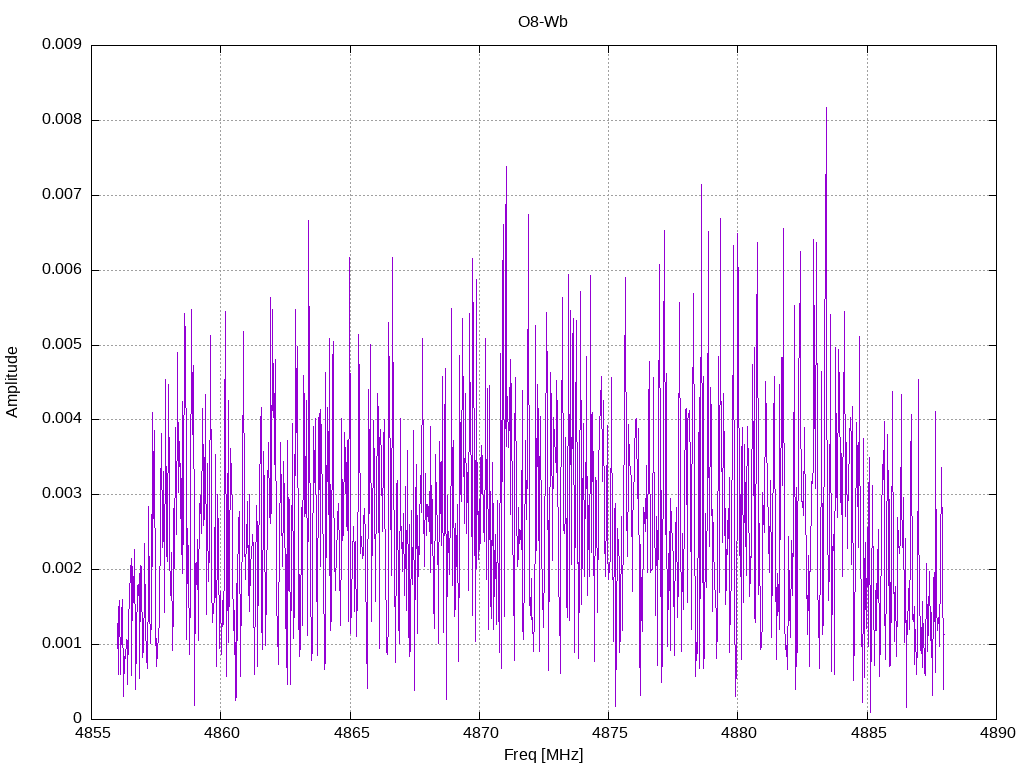Click the 4890 x-axis tick label
1024x768 pixels.
click(x=997, y=733)
